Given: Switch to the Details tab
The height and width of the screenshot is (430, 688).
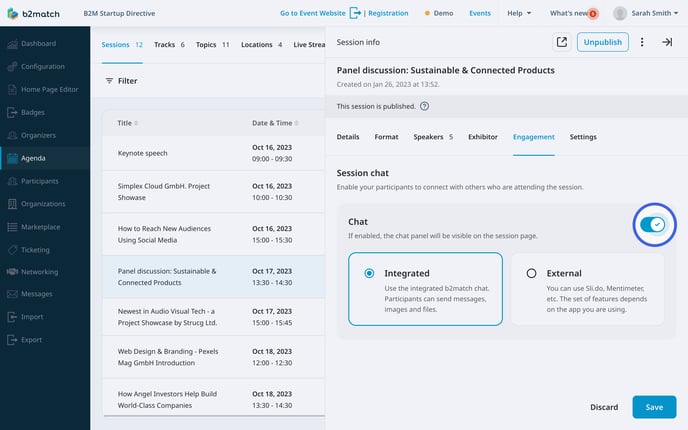Looking at the screenshot, I should [x=348, y=137].
